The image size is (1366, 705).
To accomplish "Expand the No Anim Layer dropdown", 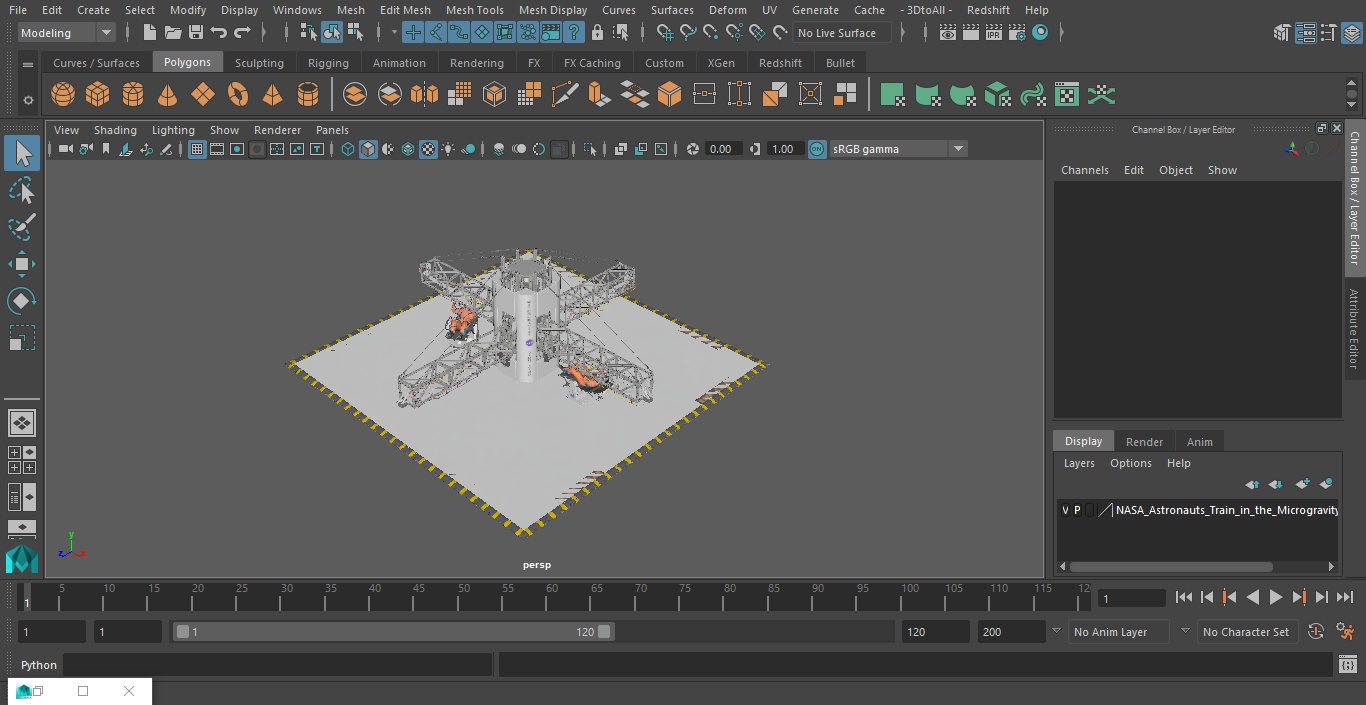I will click(x=1120, y=632).
